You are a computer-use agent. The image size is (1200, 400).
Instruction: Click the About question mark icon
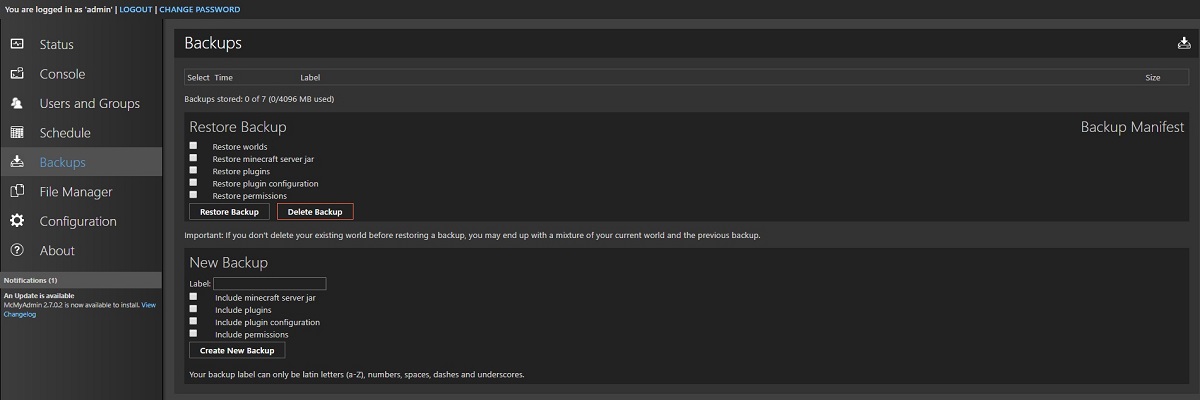click(17, 250)
